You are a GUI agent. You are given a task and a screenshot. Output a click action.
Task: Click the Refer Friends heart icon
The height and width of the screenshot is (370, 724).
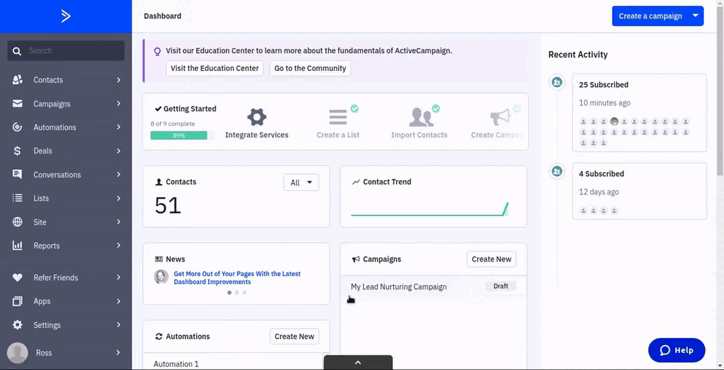pyautogui.click(x=18, y=278)
